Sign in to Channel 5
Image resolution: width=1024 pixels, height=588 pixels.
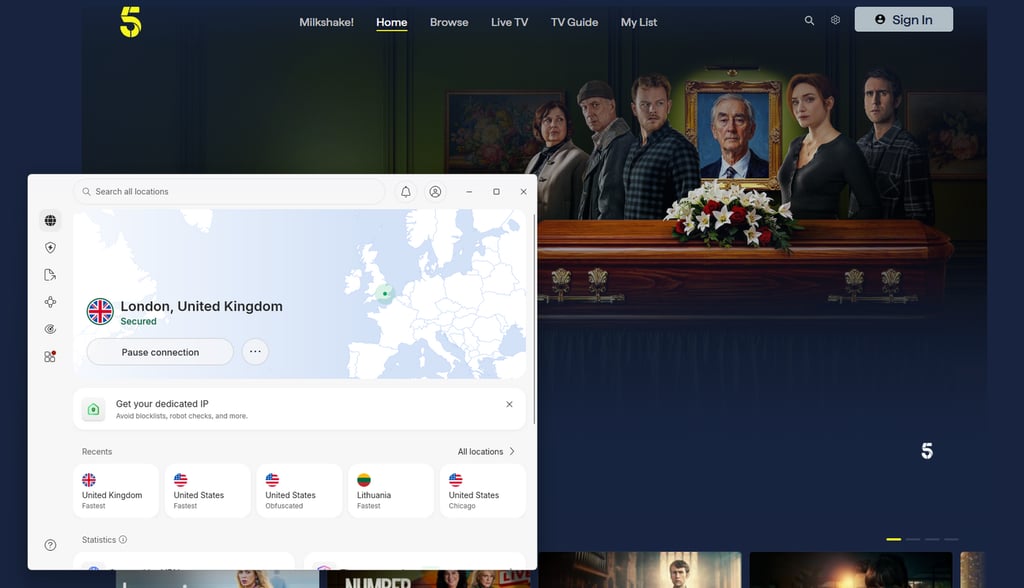click(x=903, y=20)
